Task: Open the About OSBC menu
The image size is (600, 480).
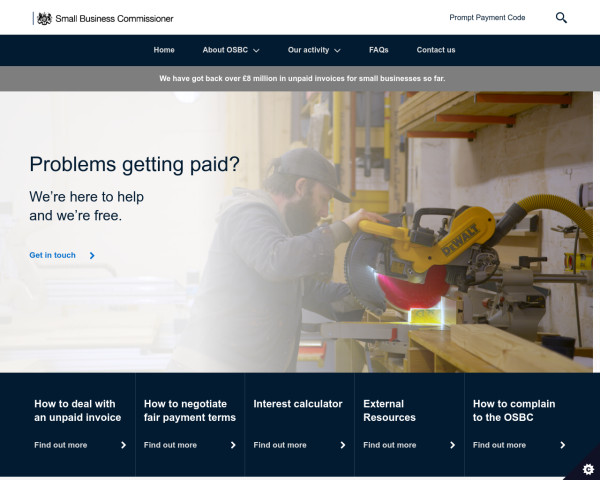Action: pos(225,50)
